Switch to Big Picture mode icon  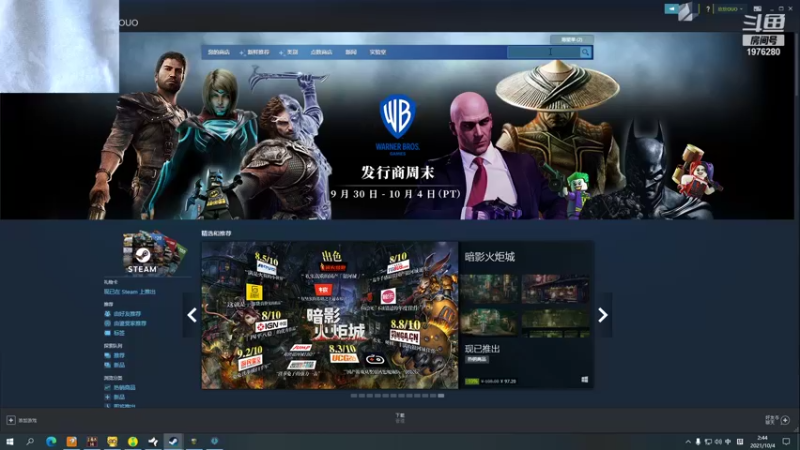pyautogui.click(x=758, y=9)
